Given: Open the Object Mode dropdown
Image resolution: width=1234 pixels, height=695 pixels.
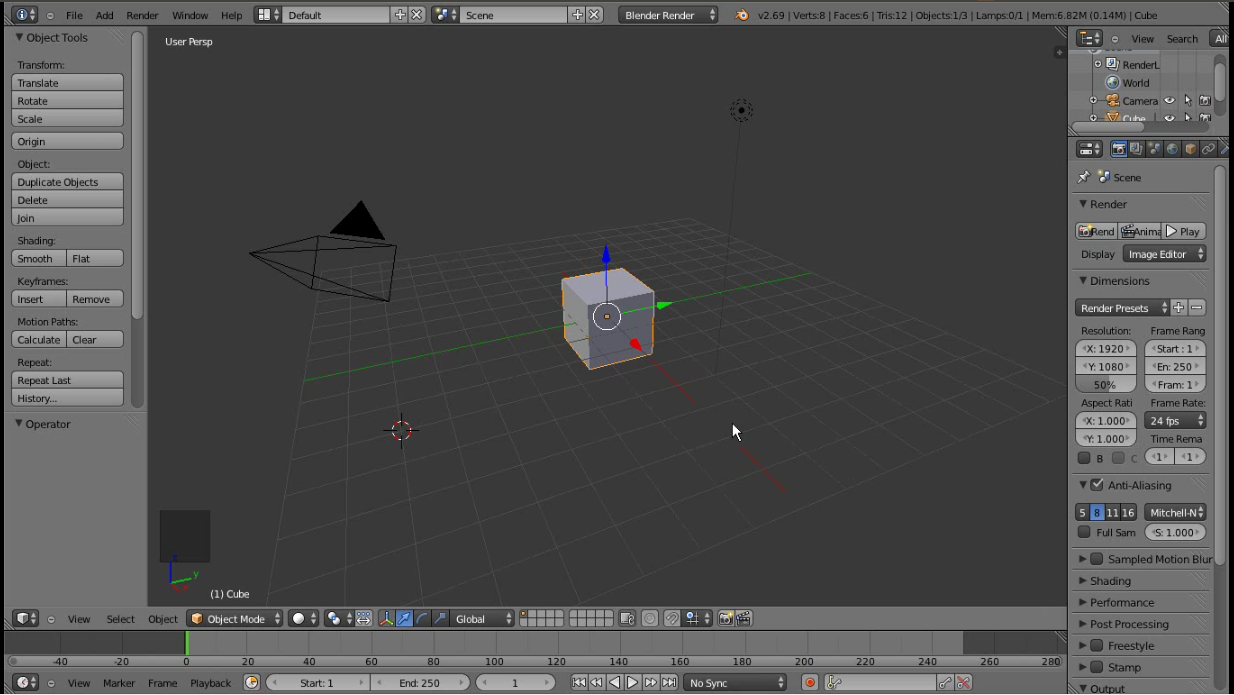Looking at the screenshot, I should pyautogui.click(x=236, y=619).
